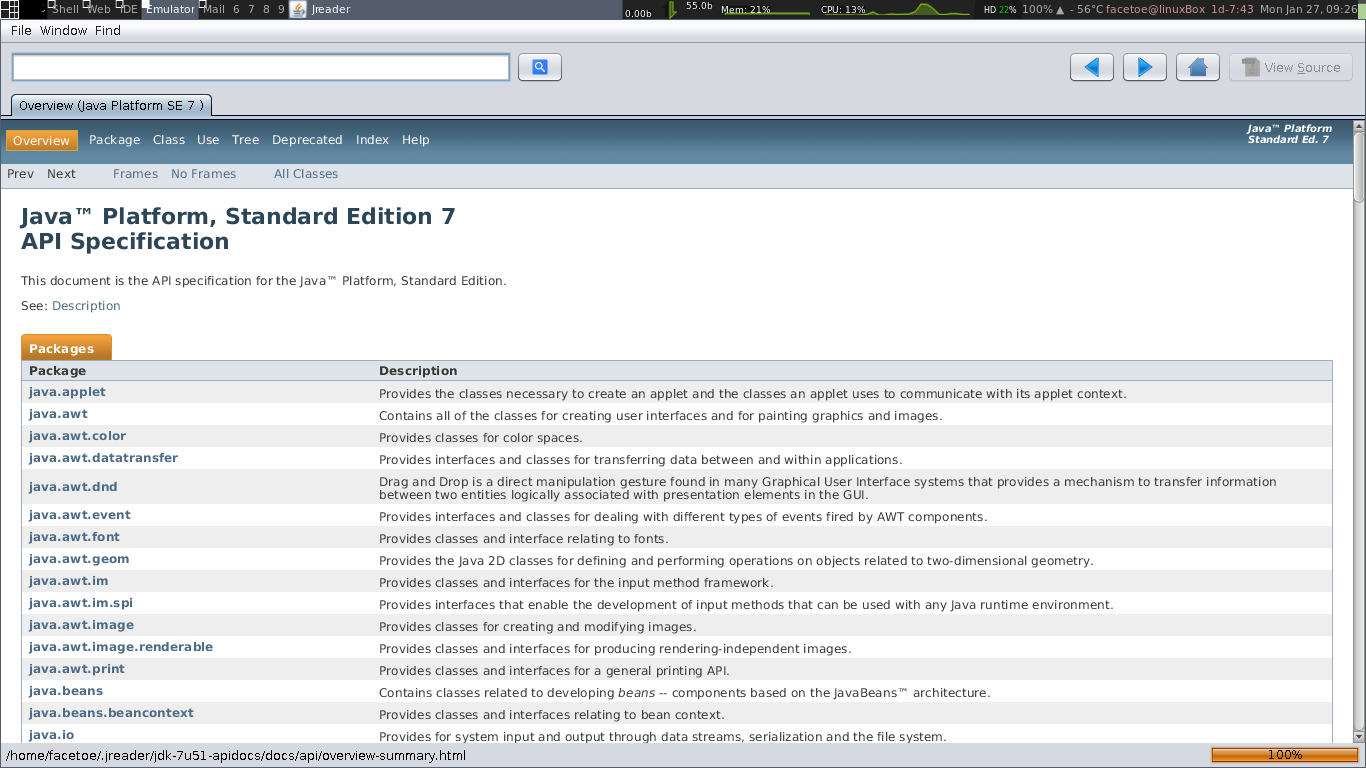Select the Packages table tab
This screenshot has height=768, width=1366.
(x=66, y=348)
